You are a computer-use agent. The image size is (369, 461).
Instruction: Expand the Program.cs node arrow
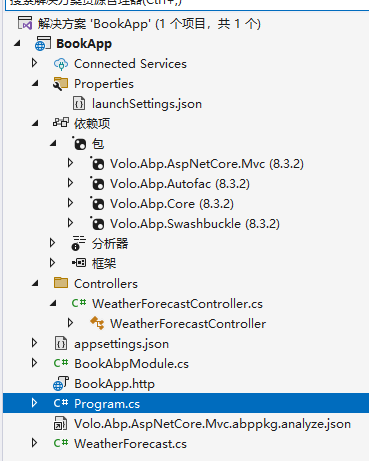(34, 403)
